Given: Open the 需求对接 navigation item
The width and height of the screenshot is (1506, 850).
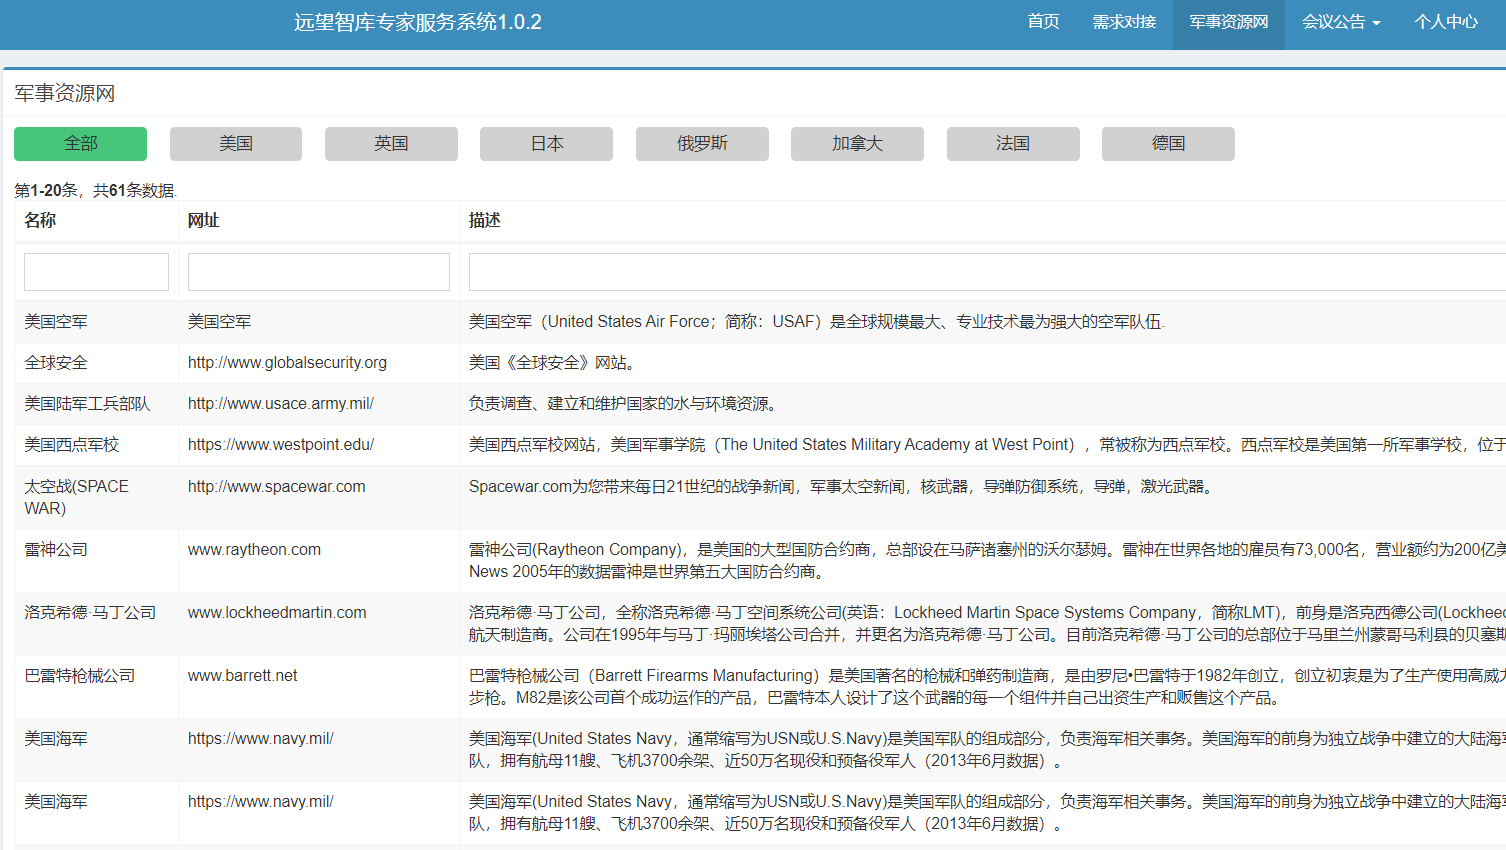Looking at the screenshot, I should click(x=1124, y=22).
